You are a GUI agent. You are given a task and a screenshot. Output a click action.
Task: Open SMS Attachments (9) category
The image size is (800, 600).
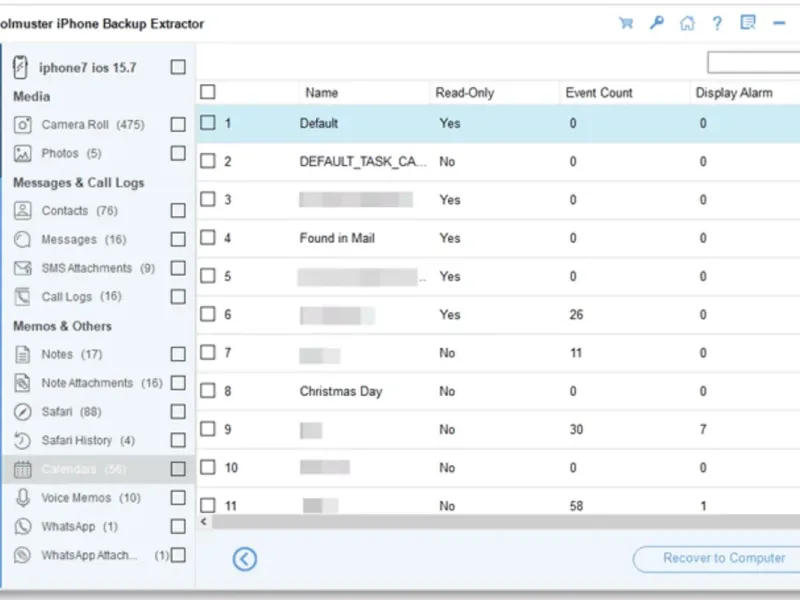tap(98, 268)
